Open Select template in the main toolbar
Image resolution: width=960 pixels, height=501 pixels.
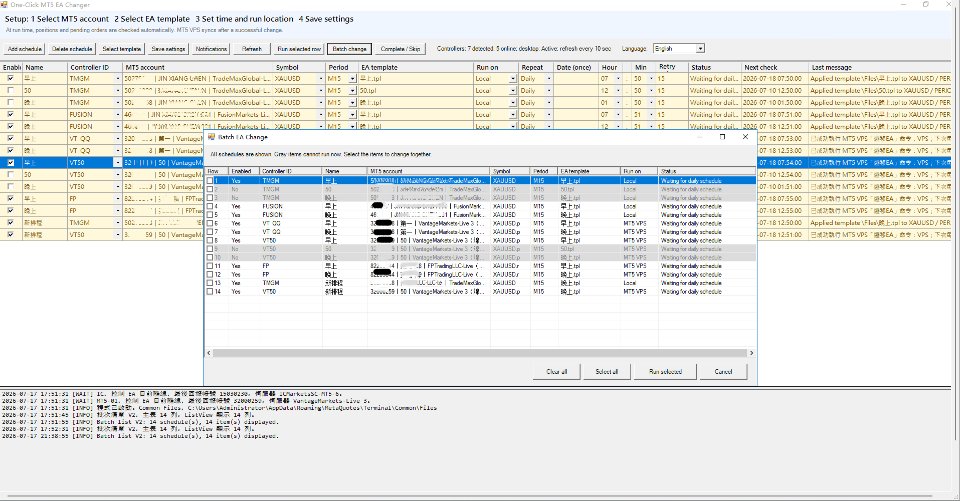(121, 49)
